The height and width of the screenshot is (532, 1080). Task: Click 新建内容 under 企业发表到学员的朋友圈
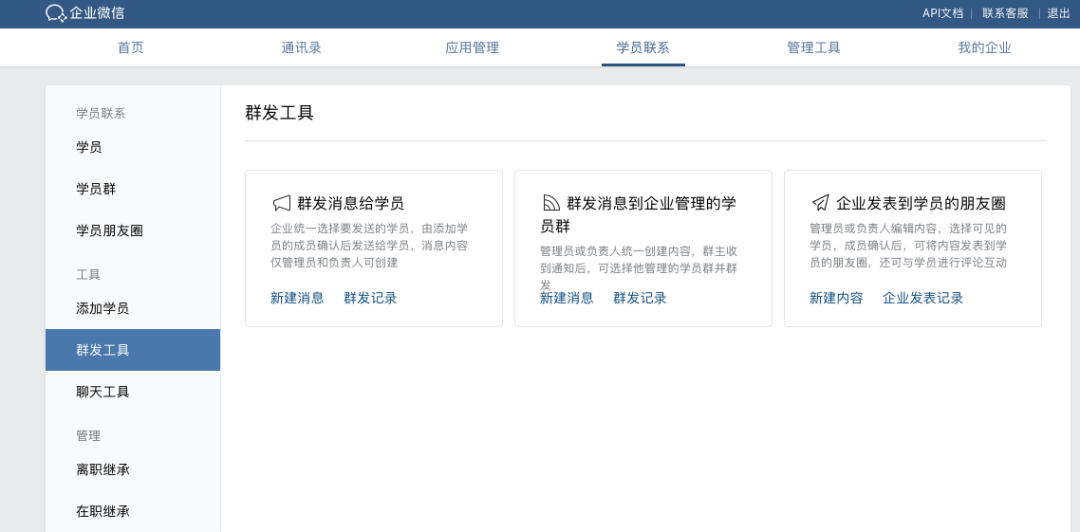pos(836,298)
